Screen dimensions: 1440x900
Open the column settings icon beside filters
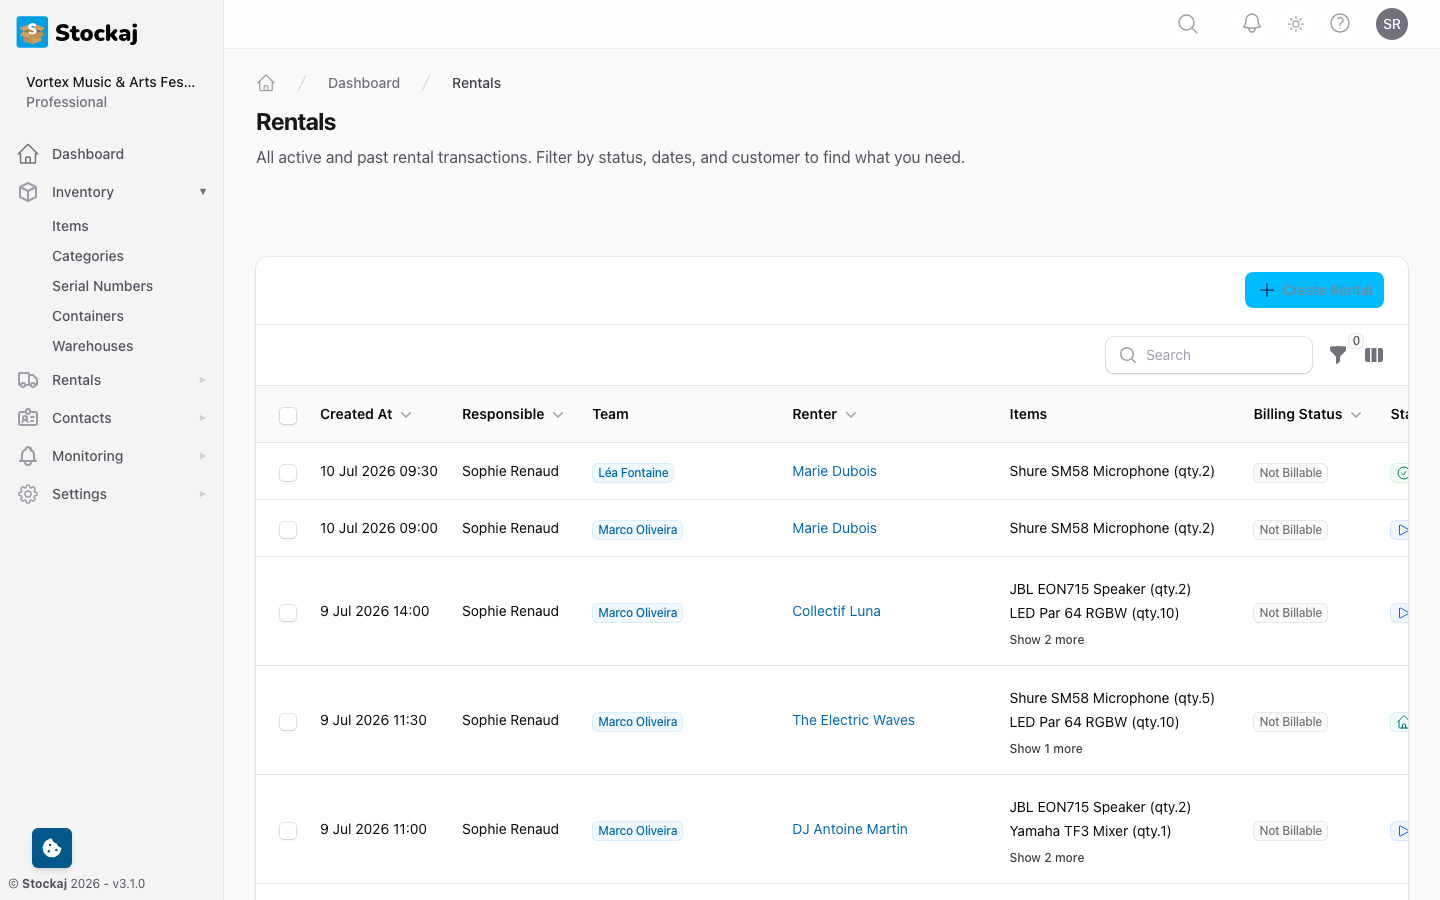point(1374,355)
